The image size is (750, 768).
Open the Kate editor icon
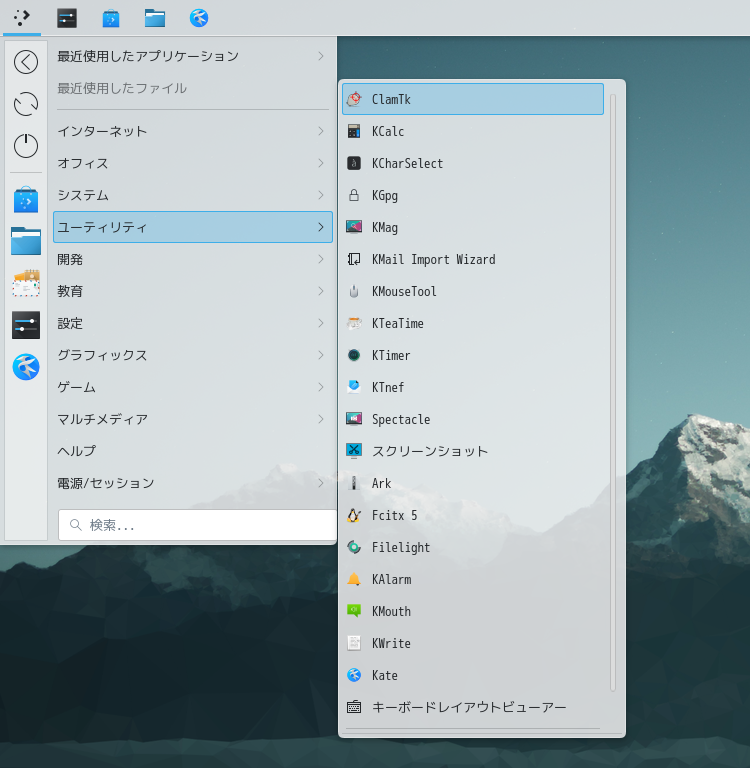pyautogui.click(x=353, y=675)
